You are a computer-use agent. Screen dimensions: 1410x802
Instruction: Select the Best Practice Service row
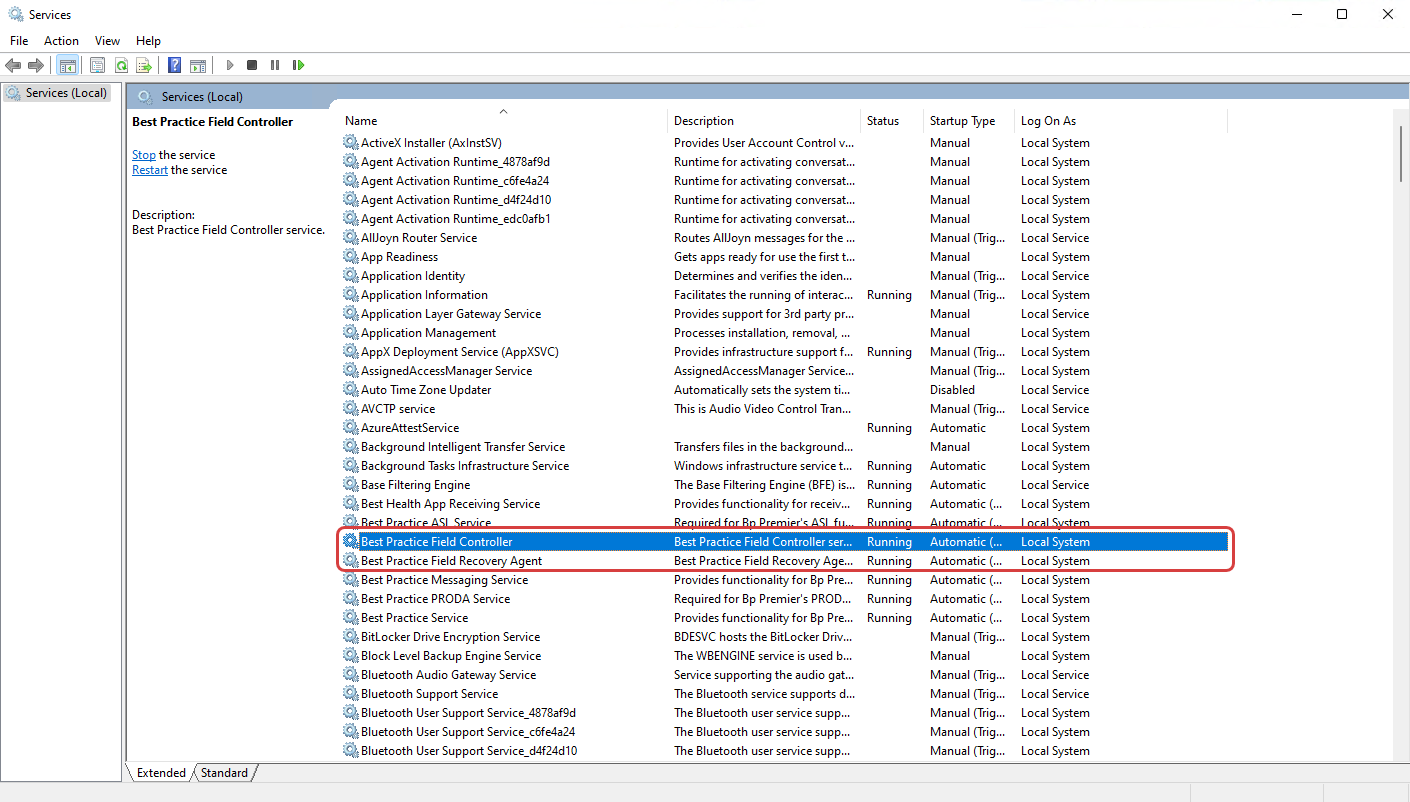[x=785, y=618]
